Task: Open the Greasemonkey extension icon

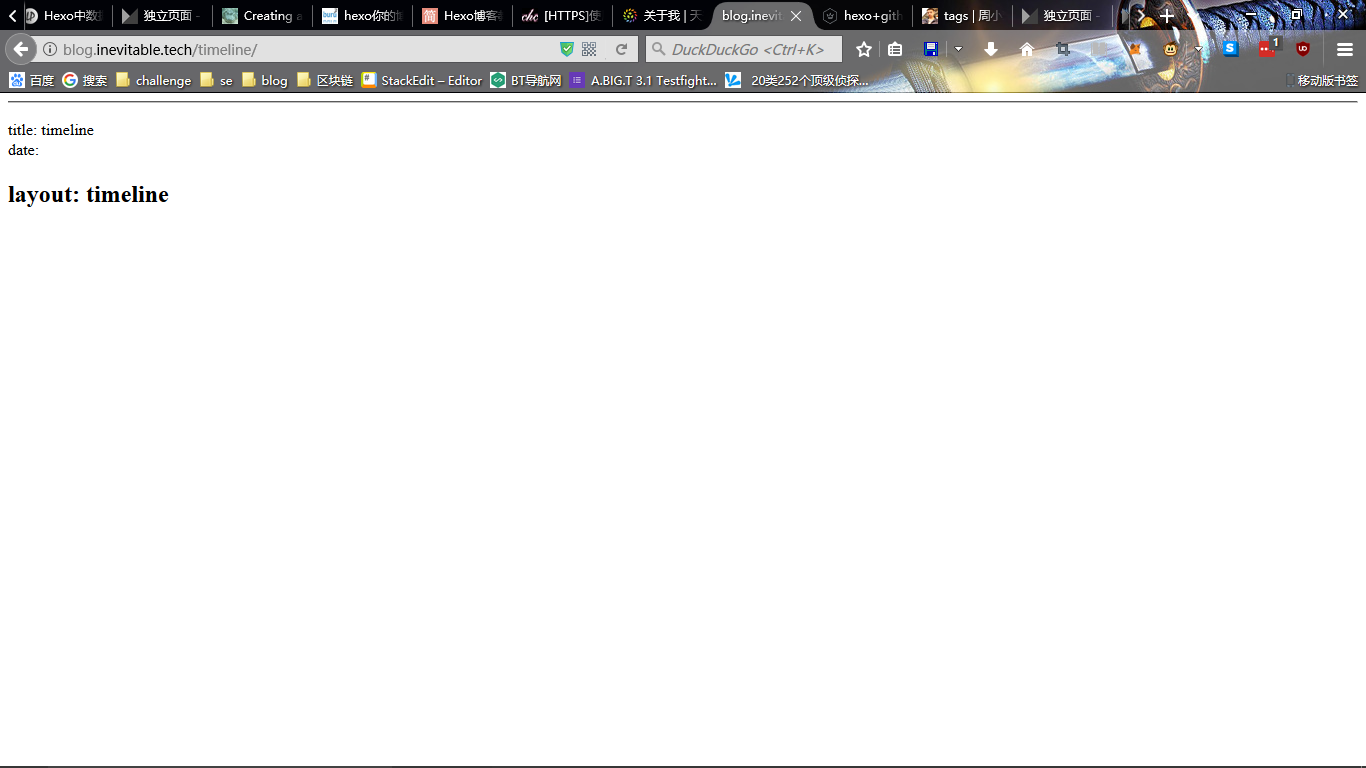Action: 1170,48
